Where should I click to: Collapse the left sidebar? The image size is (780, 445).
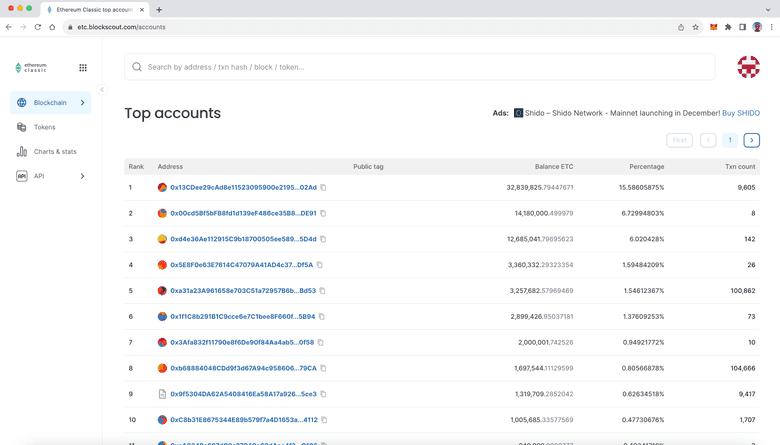coord(102,90)
